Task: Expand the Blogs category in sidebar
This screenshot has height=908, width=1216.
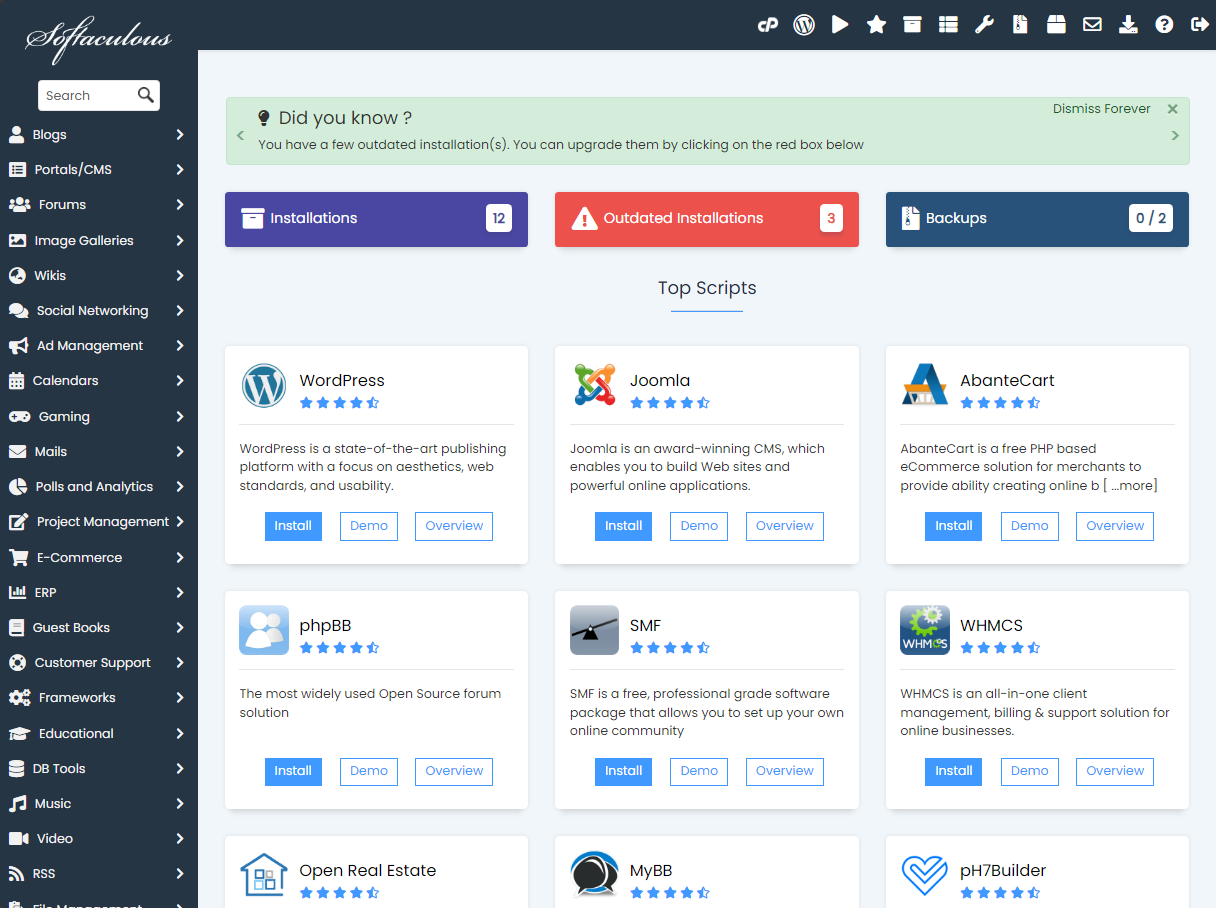Action: (98, 134)
